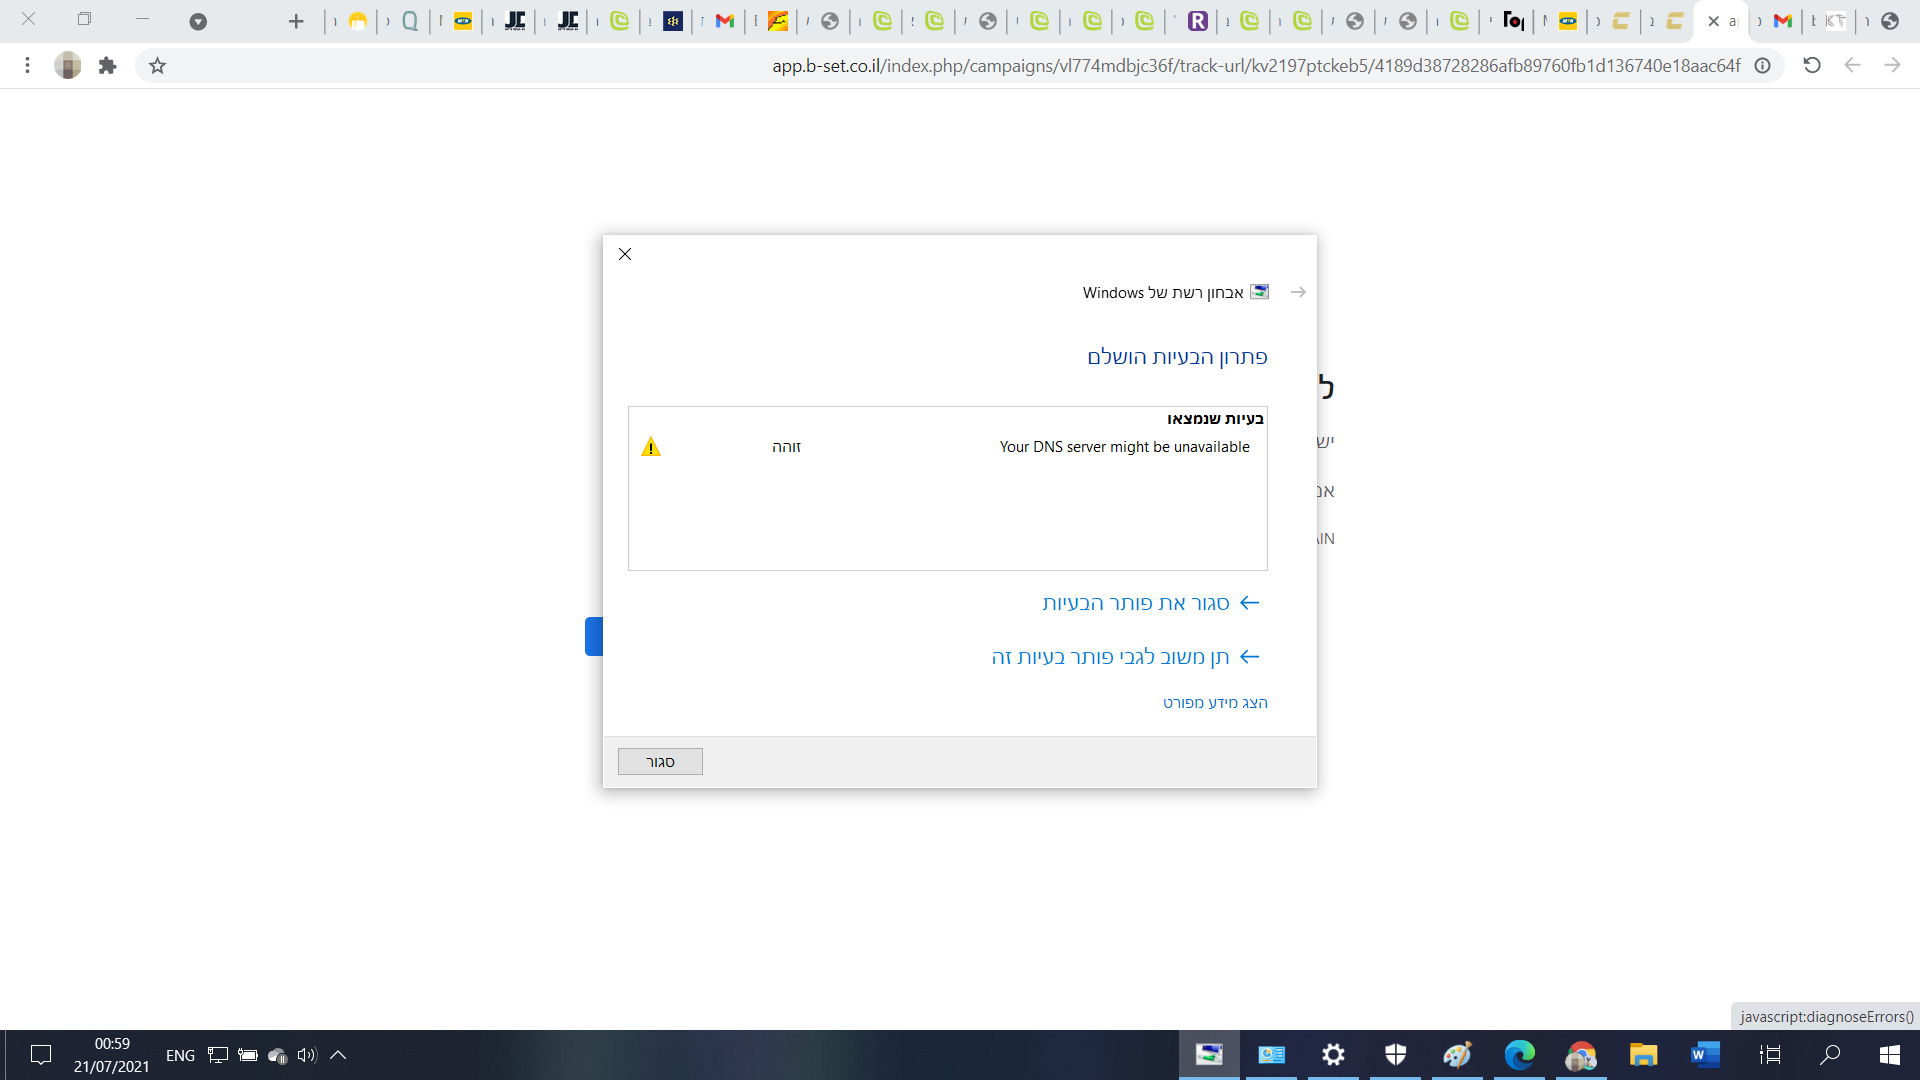
Task: Click the volume icon in system tray
Action: [x=306, y=1055]
